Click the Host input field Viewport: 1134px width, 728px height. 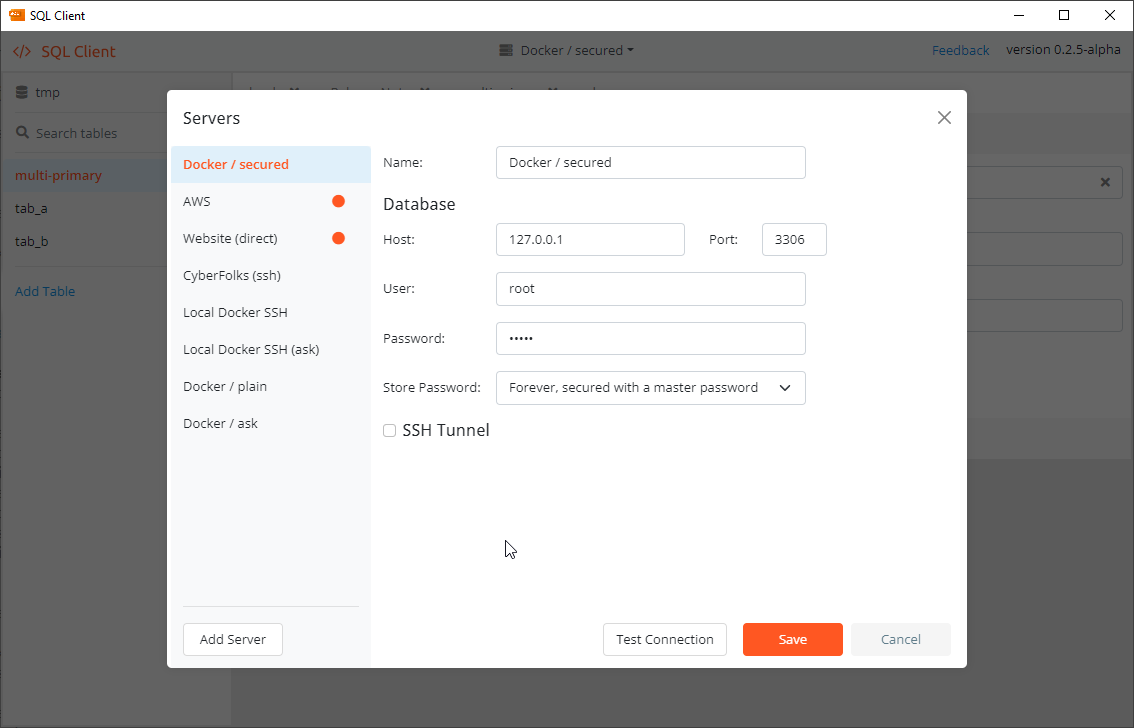pos(590,240)
